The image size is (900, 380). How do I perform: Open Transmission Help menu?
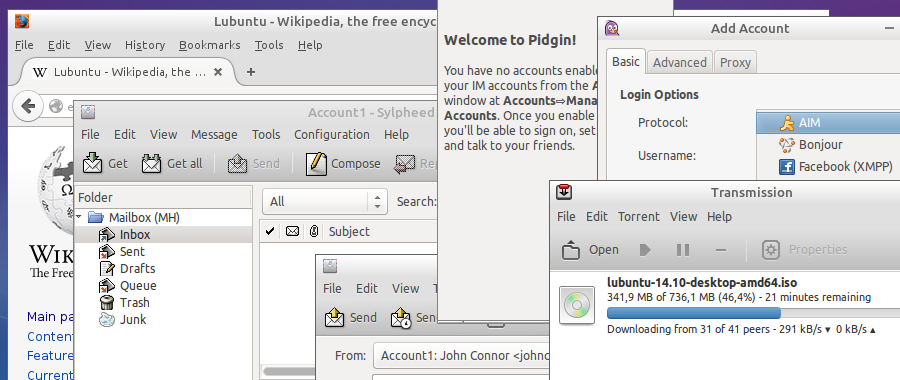tap(720, 216)
